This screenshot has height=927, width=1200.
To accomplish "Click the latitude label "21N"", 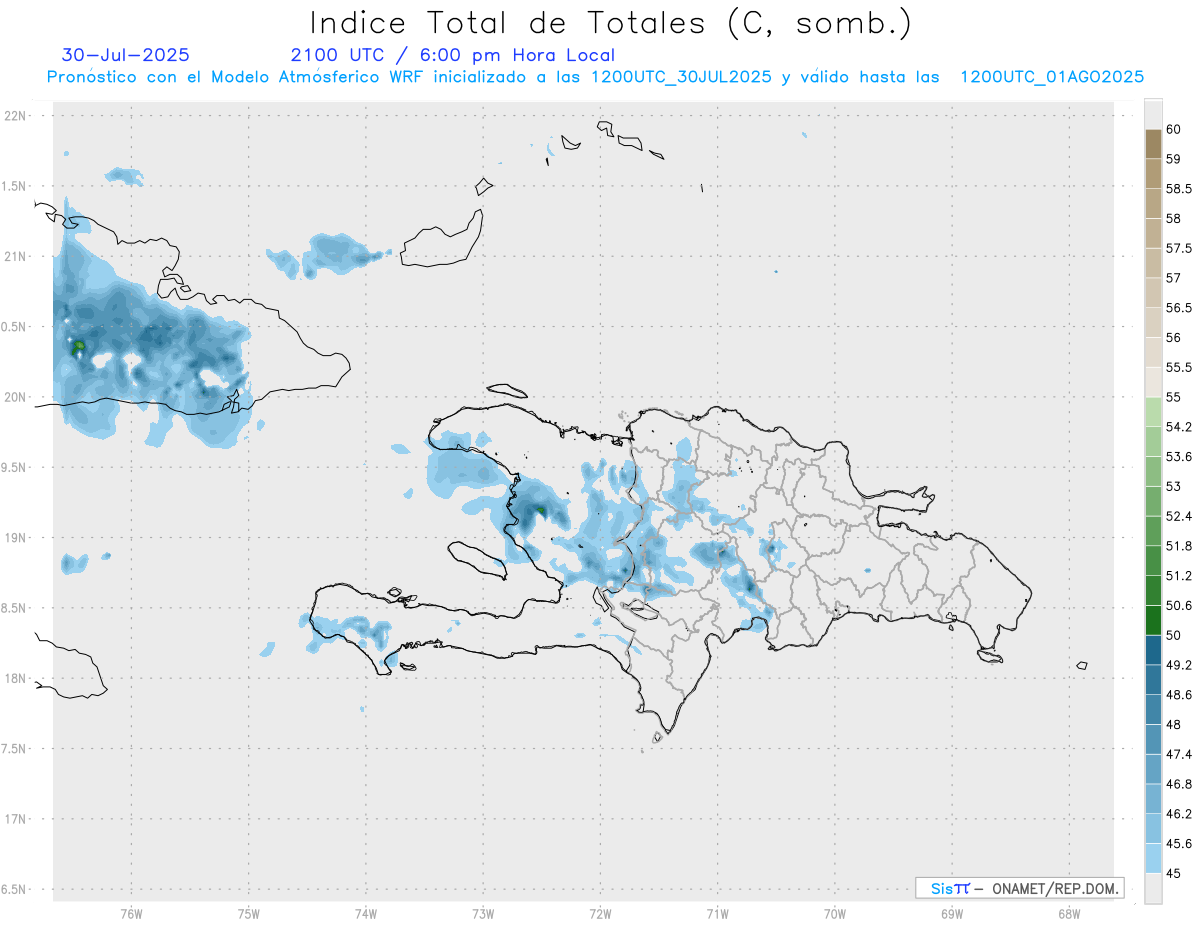I will pyautogui.click(x=17, y=257).
